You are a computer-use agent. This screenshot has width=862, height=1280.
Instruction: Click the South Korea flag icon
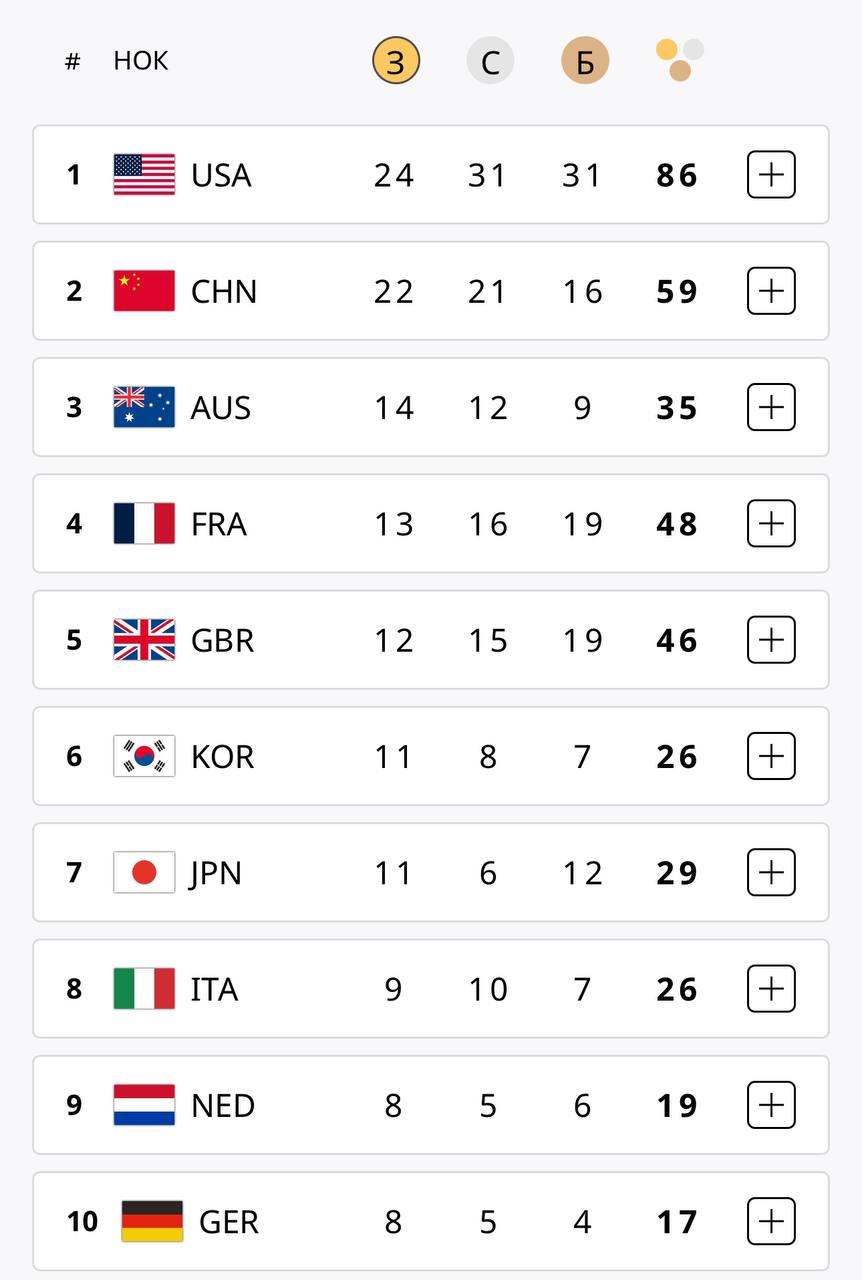(x=144, y=756)
